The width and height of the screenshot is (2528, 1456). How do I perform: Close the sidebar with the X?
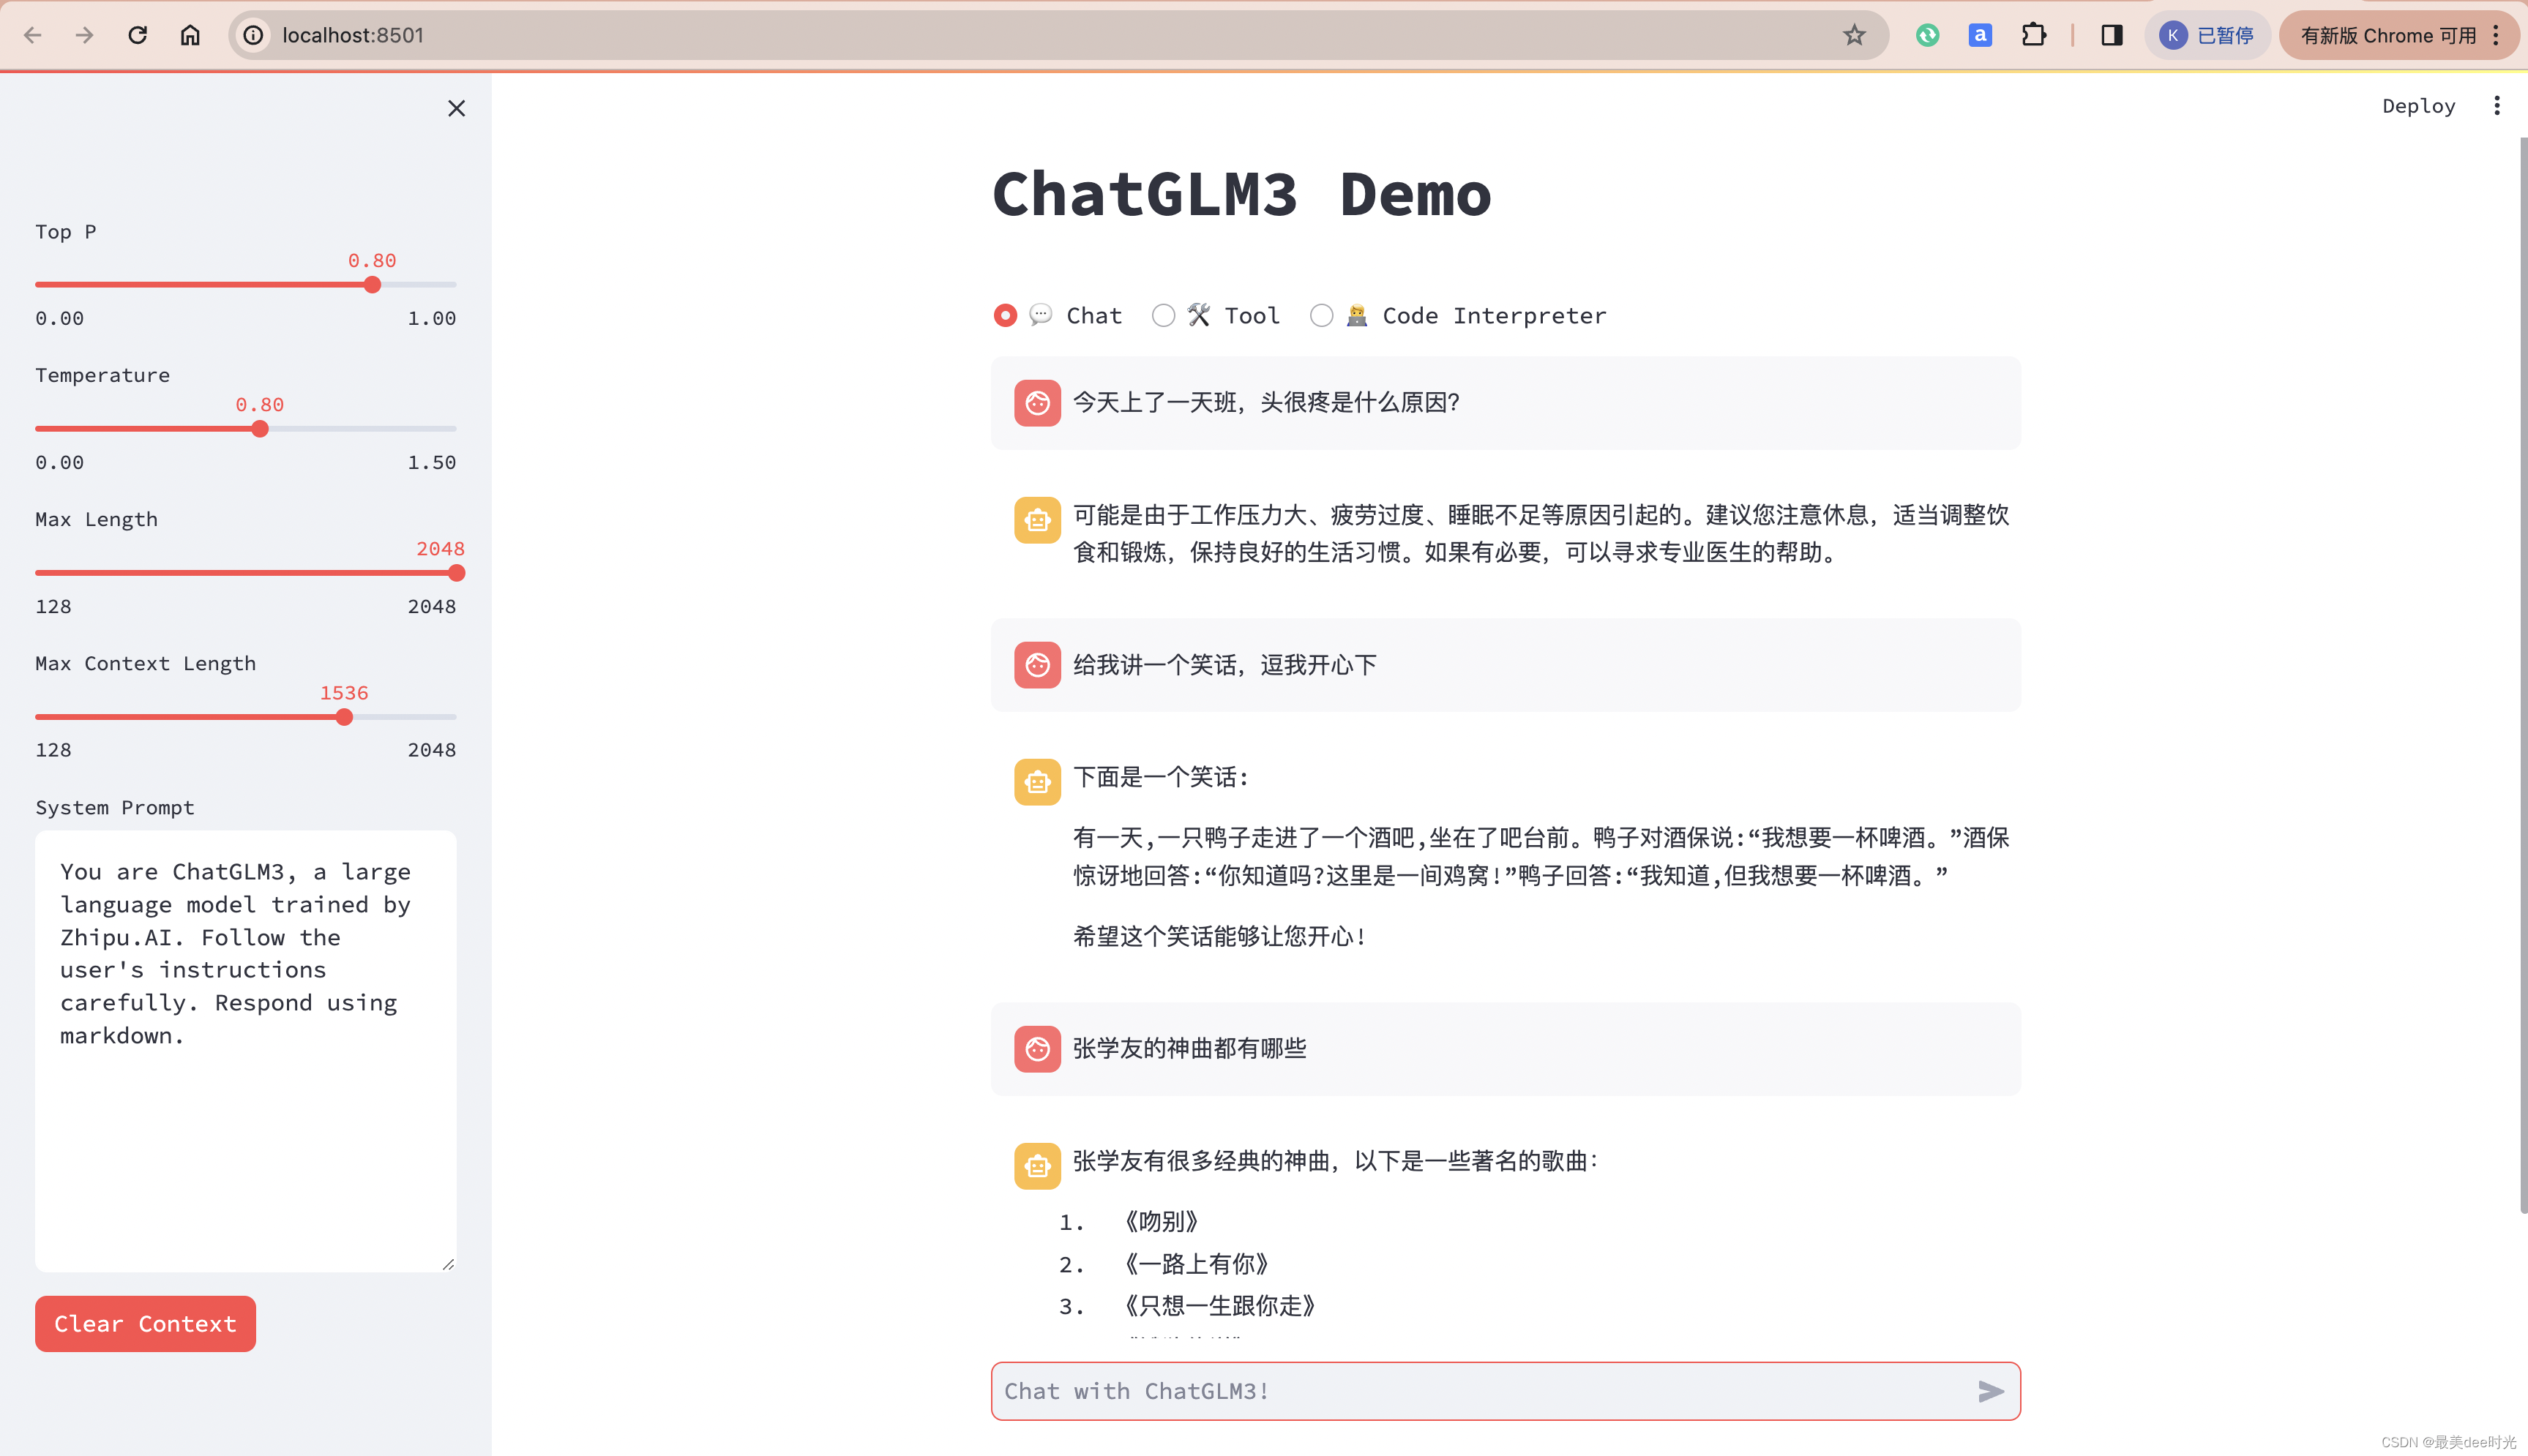click(x=456, y=108)
